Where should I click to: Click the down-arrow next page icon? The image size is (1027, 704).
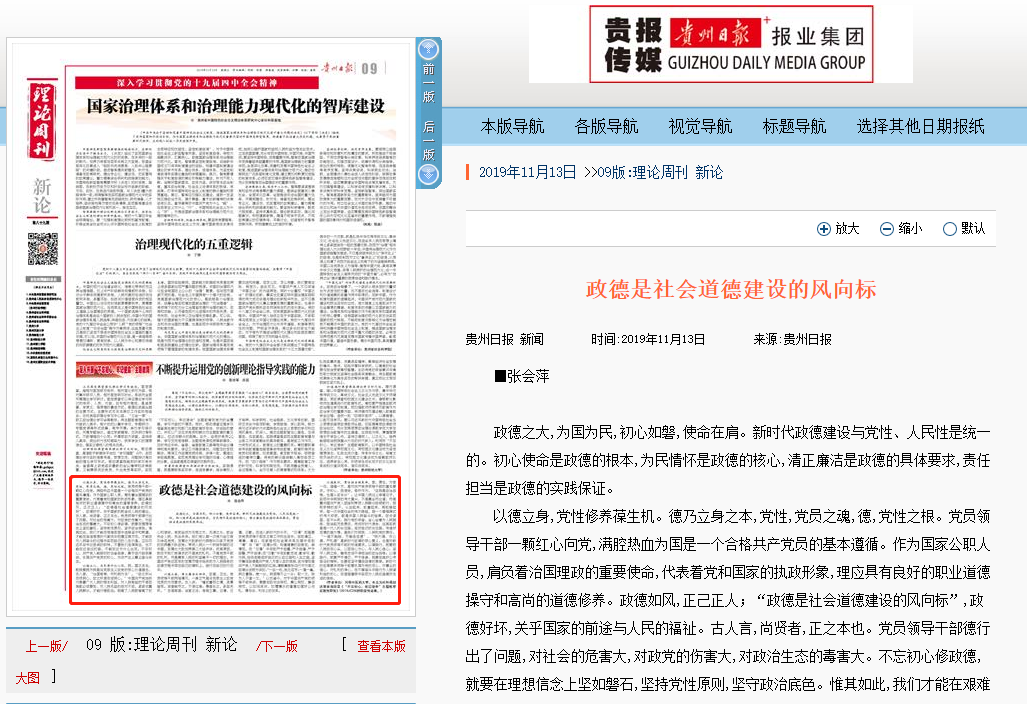(428, 175)
